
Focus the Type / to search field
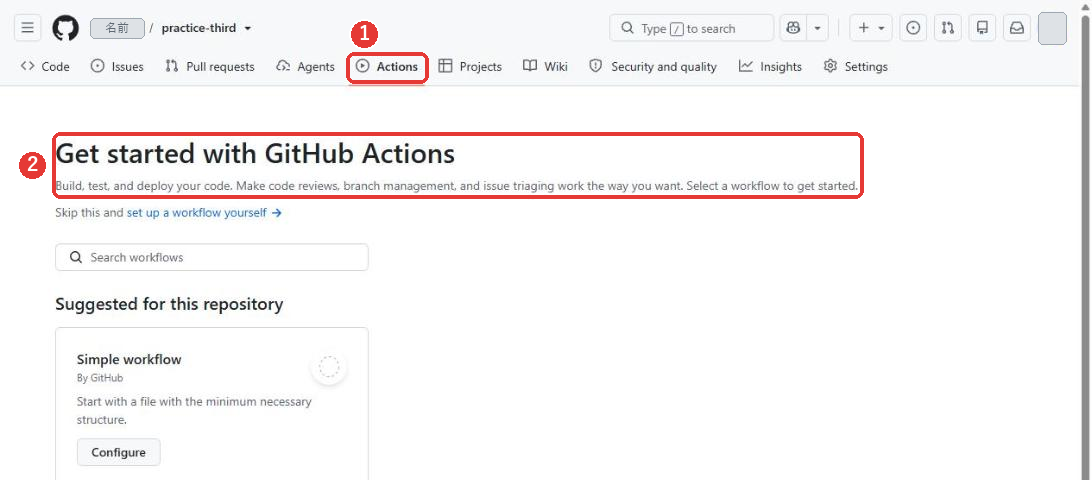[x=692, y=28]
